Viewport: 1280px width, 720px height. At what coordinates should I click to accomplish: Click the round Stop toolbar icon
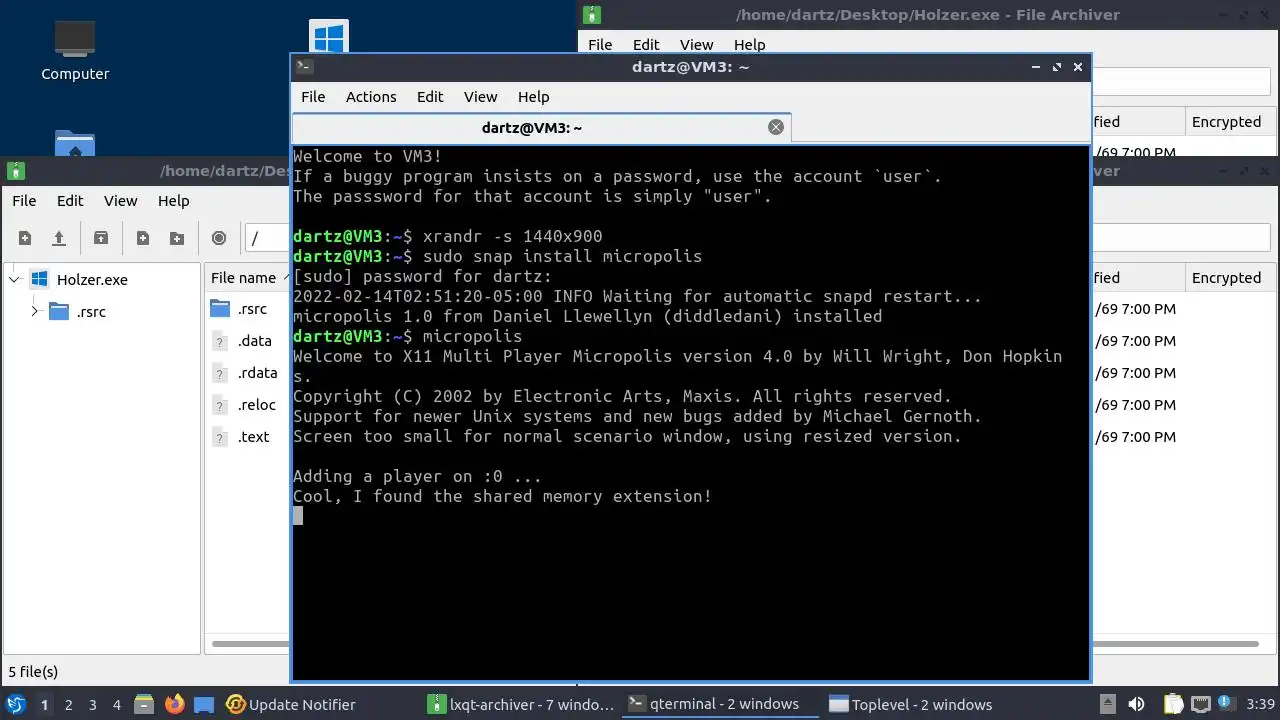tap(219, 238)
